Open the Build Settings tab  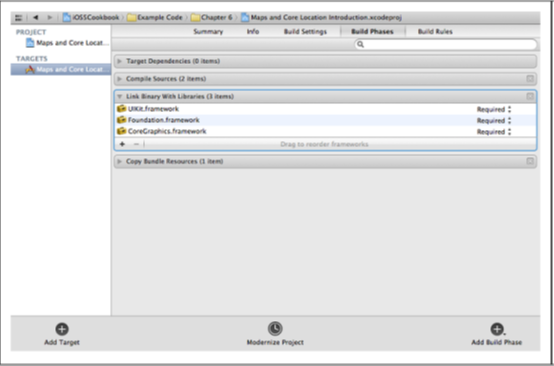tap(305, 31)
